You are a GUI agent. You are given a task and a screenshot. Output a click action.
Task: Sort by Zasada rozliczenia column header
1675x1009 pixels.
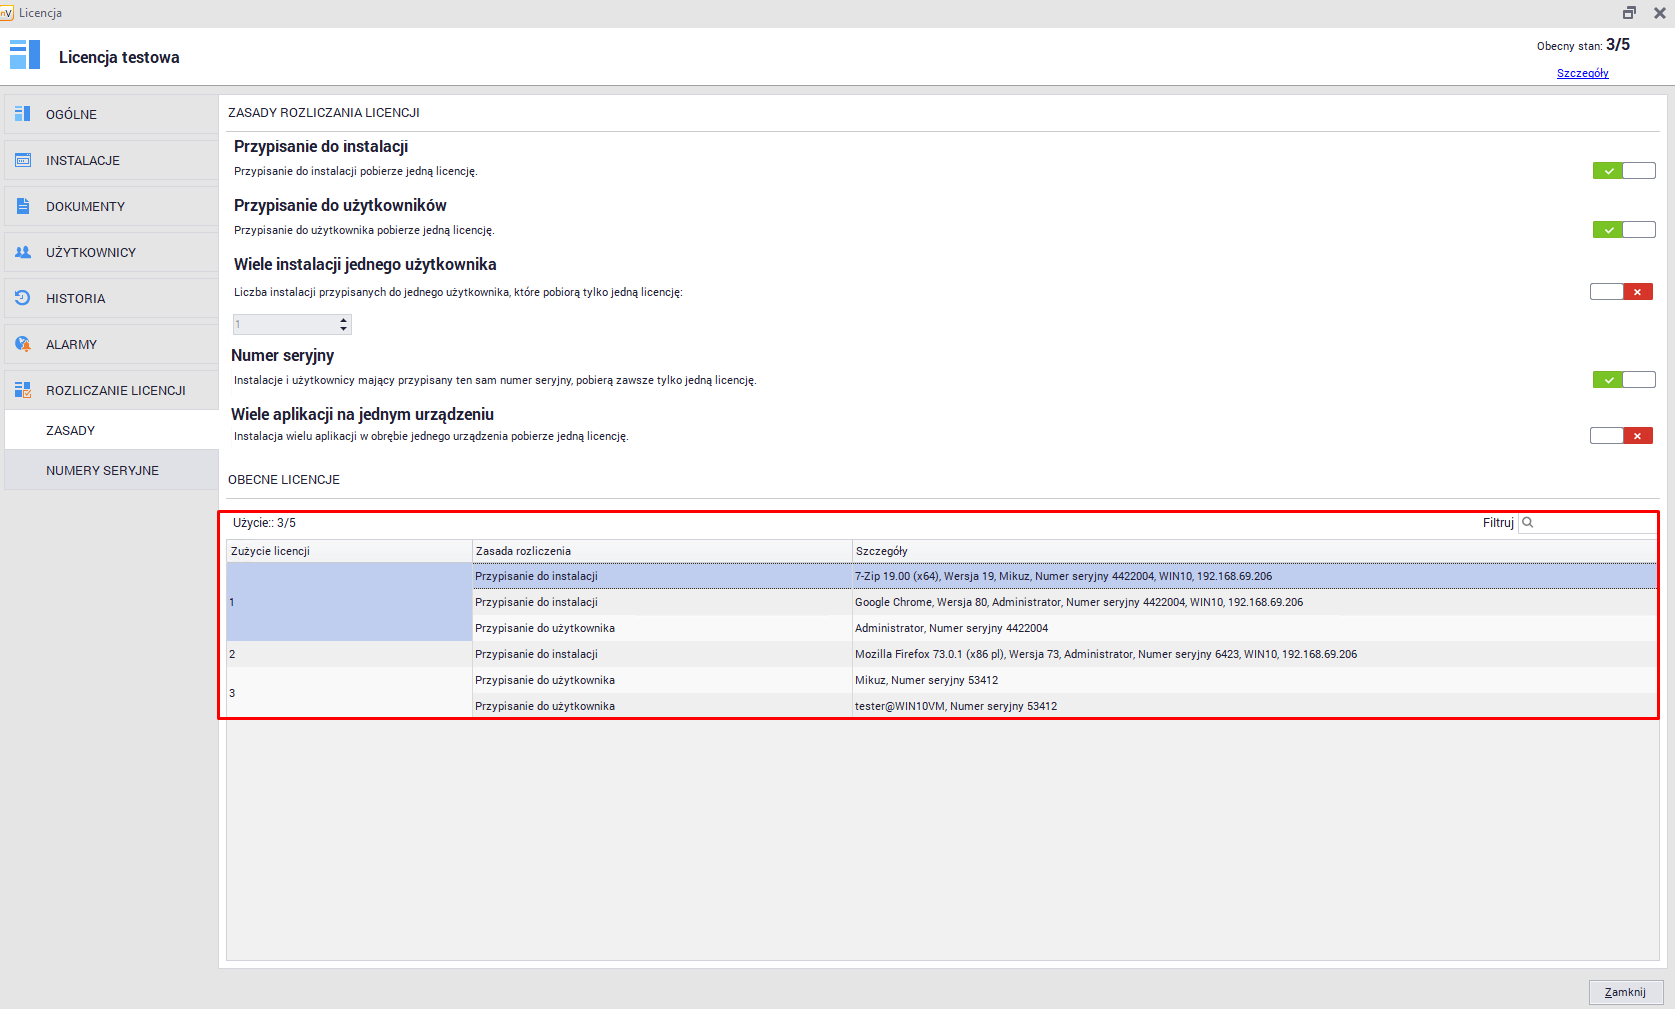(661, 551)
